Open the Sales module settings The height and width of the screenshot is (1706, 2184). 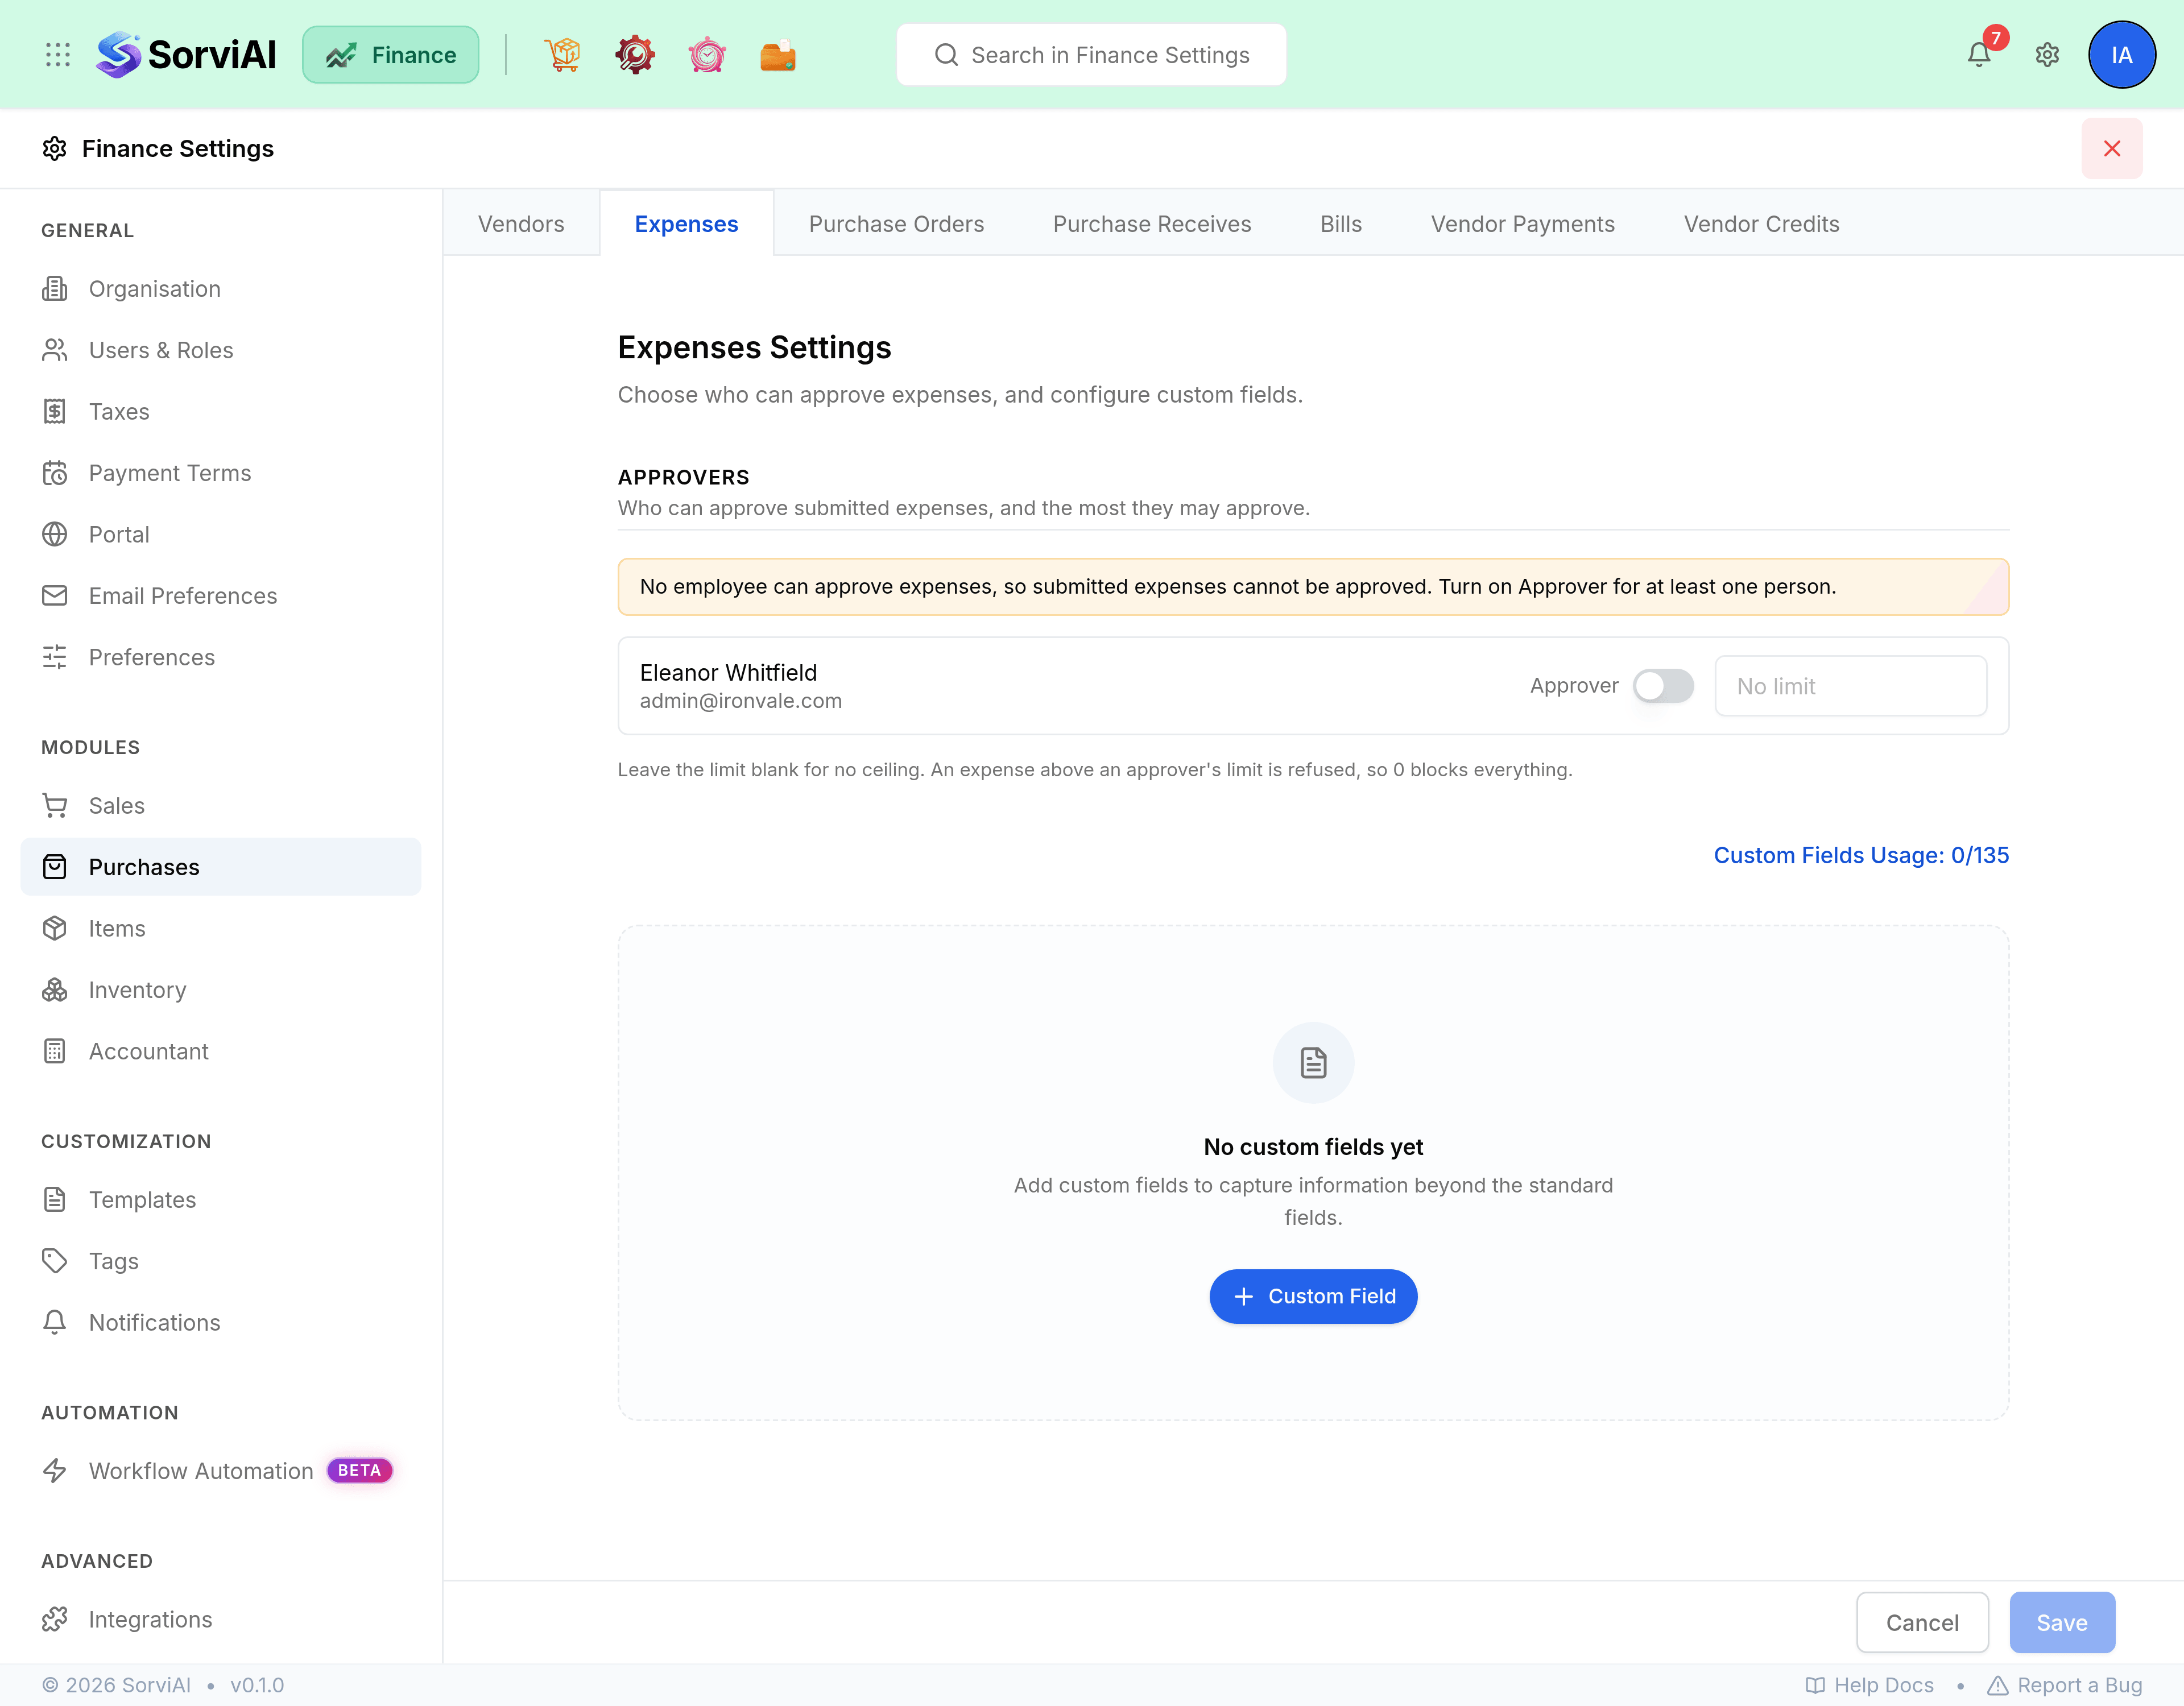point(221,806)
